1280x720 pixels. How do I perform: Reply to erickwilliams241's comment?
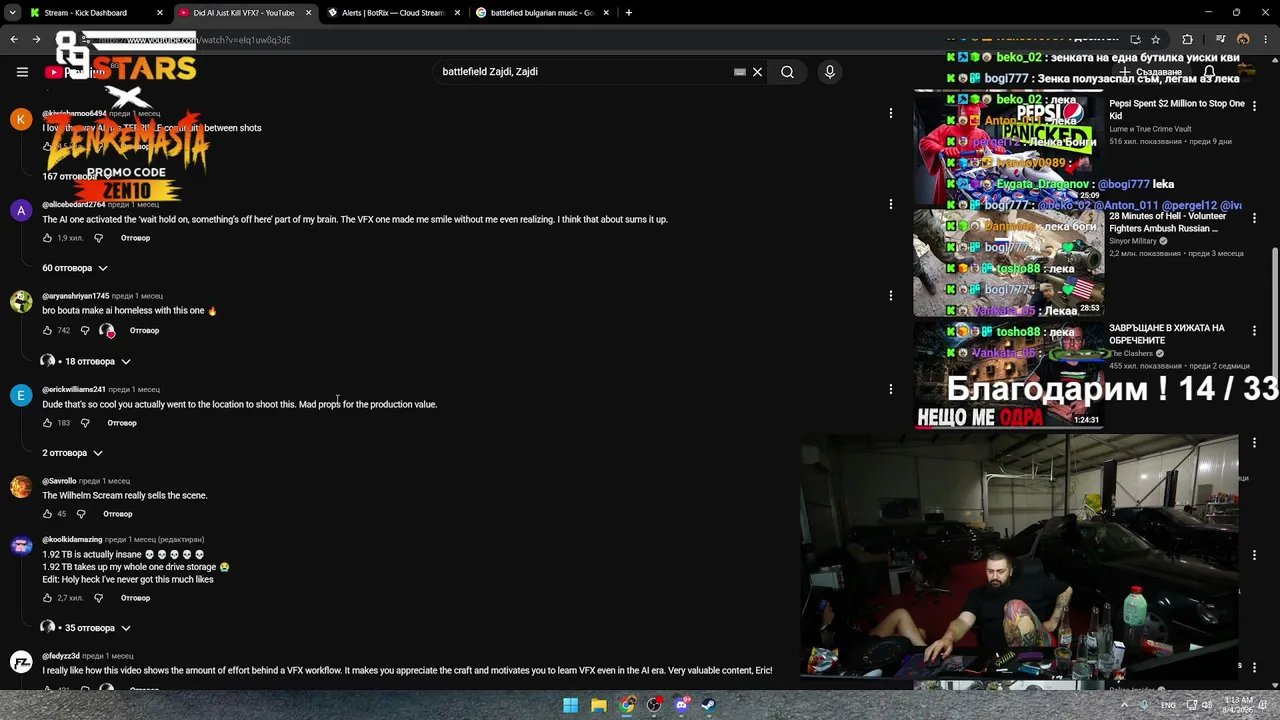click(122, 423)
